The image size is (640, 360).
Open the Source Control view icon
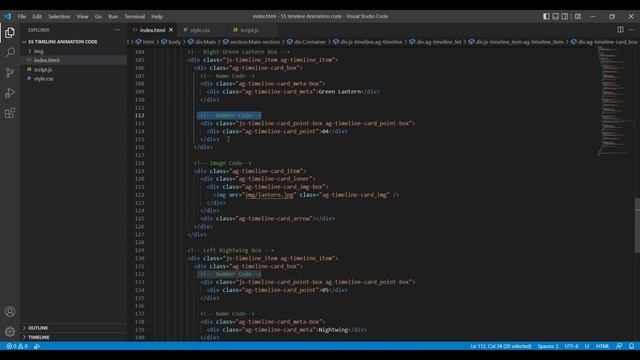pos(10,73)
